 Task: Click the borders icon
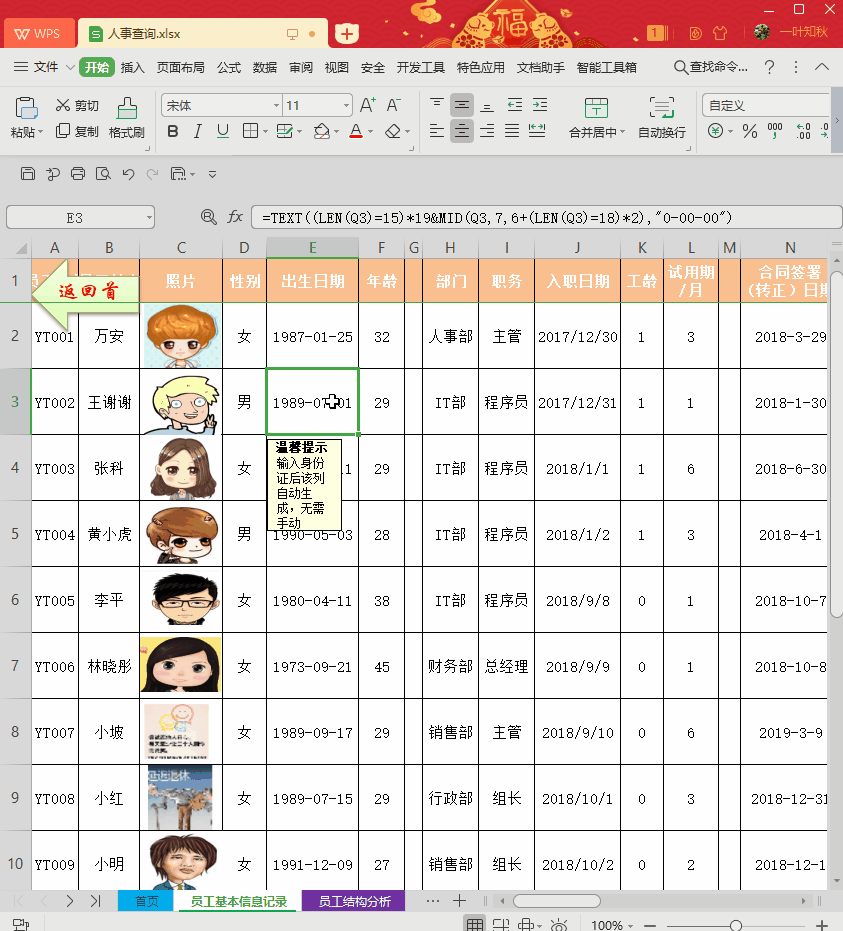coord(251,131)
